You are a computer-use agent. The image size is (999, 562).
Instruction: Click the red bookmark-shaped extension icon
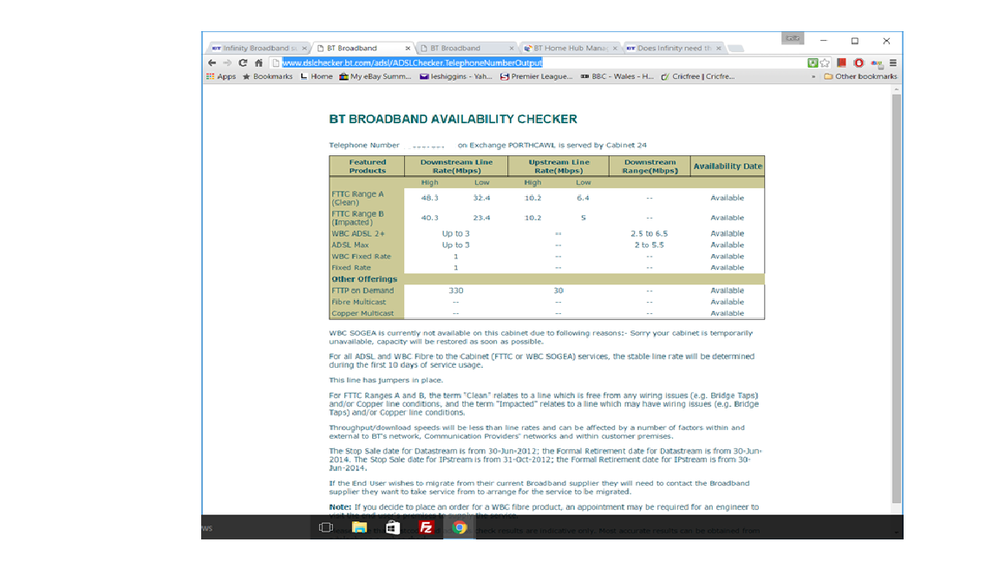point(842,62)
